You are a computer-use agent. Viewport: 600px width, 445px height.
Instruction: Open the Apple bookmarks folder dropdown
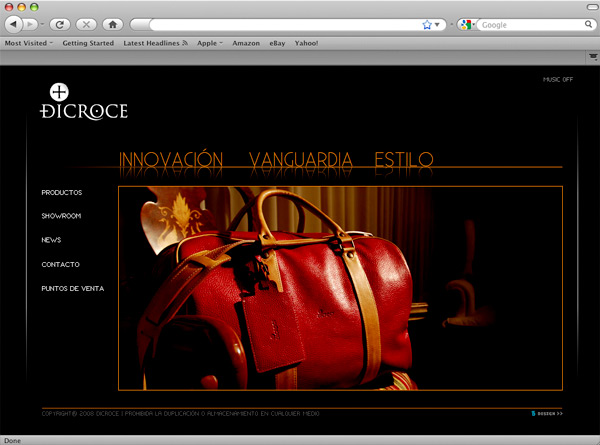point(209,44)
